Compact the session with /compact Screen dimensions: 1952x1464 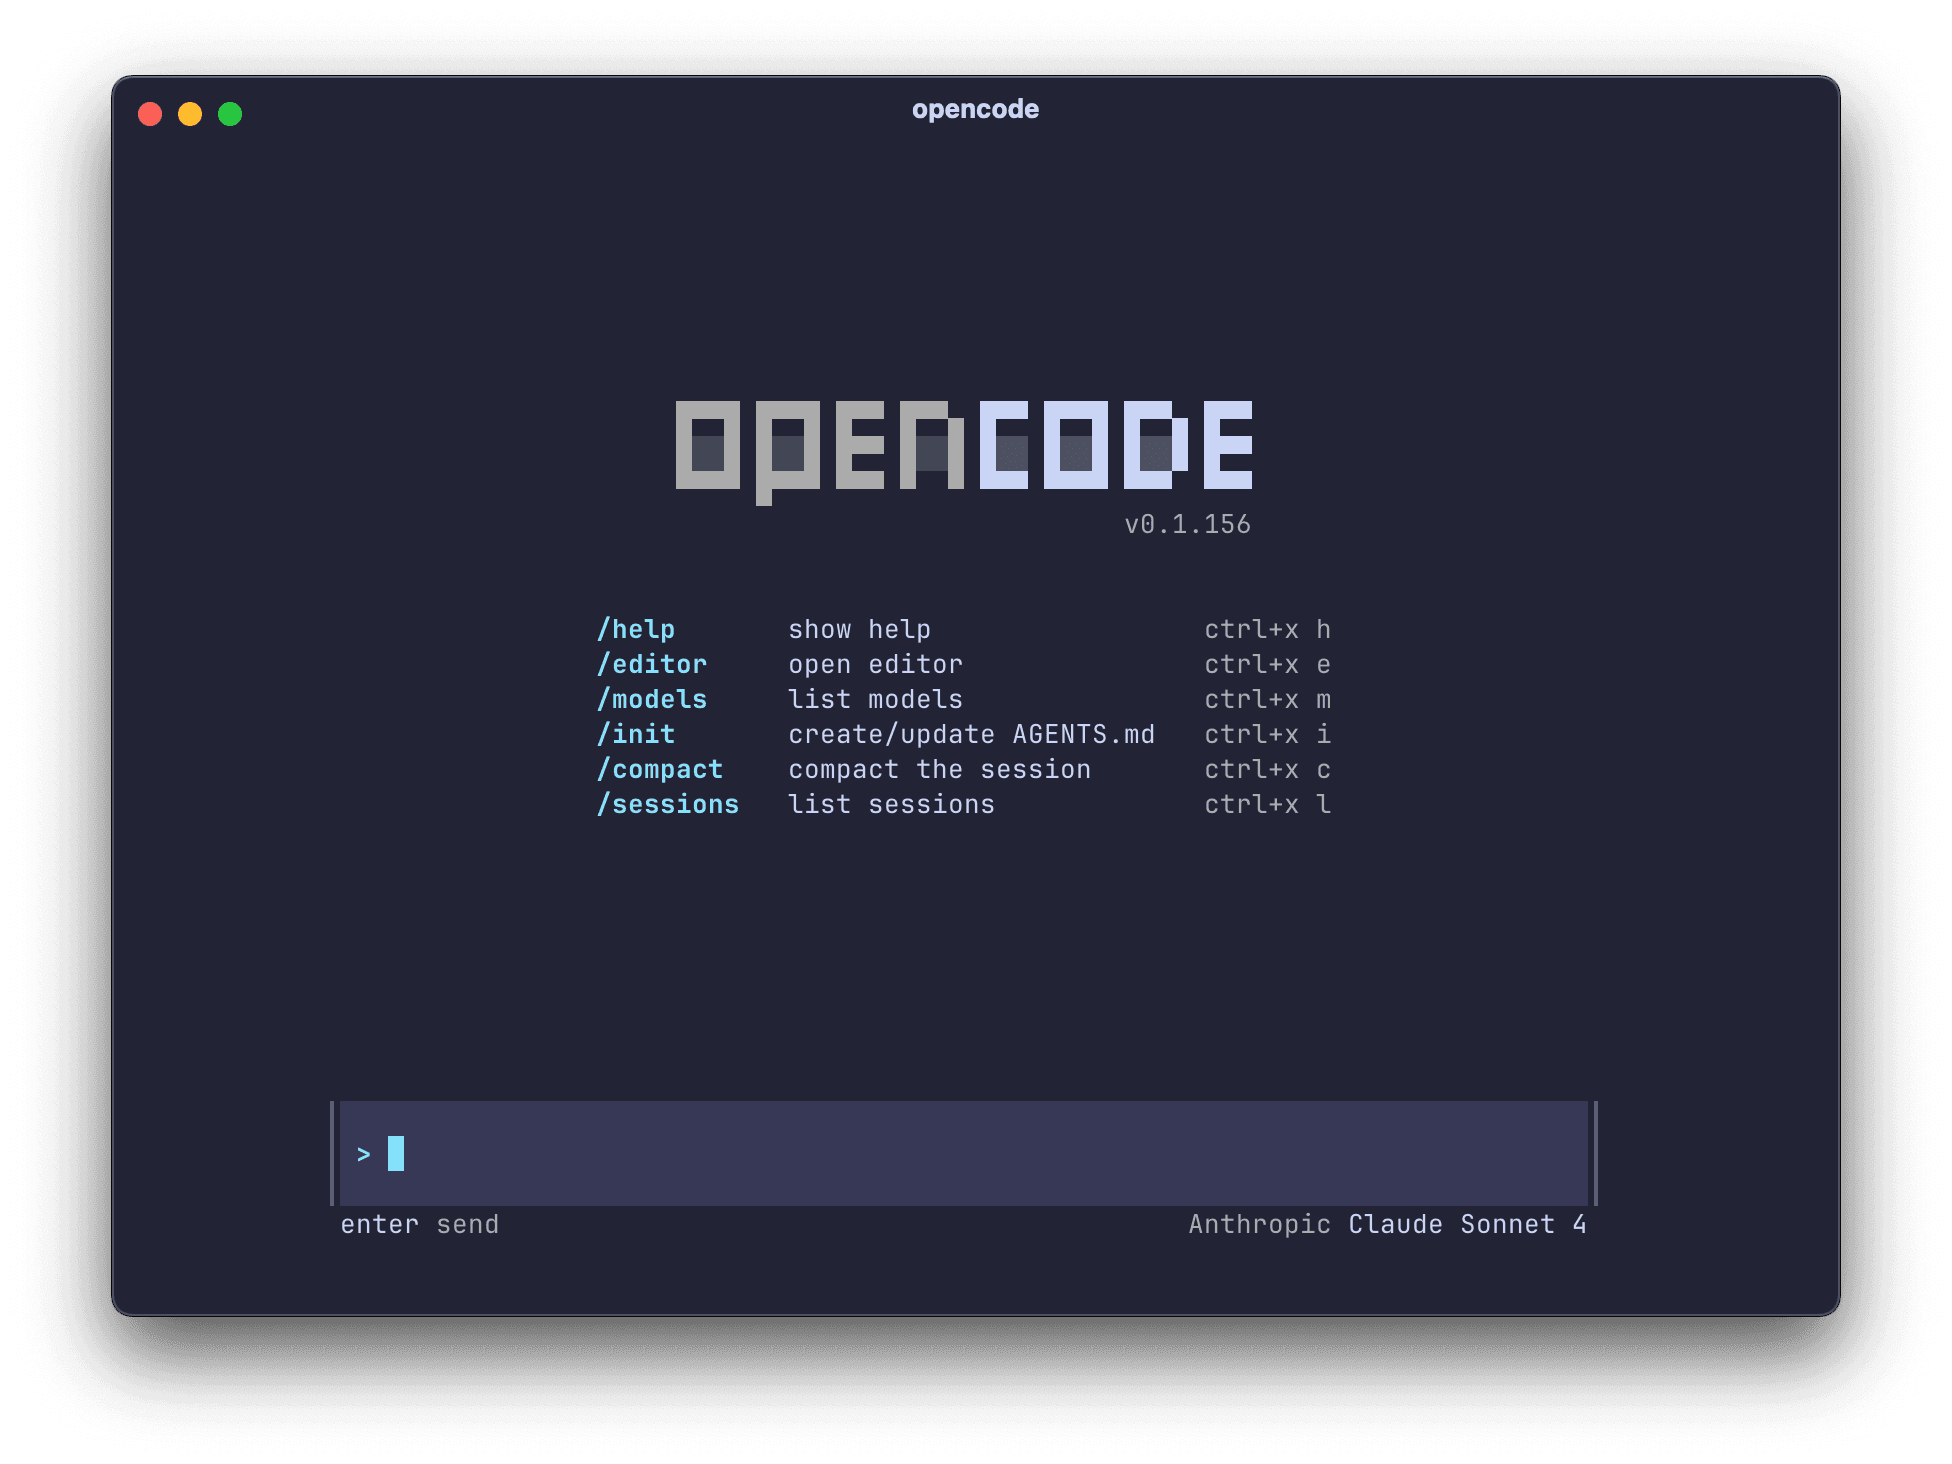pos(661,769)
